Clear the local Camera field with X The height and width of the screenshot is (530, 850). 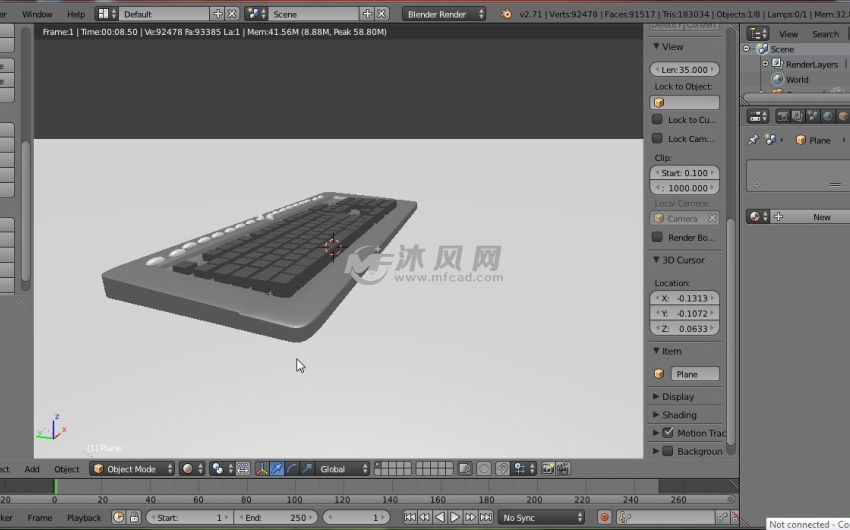point(712,218)
